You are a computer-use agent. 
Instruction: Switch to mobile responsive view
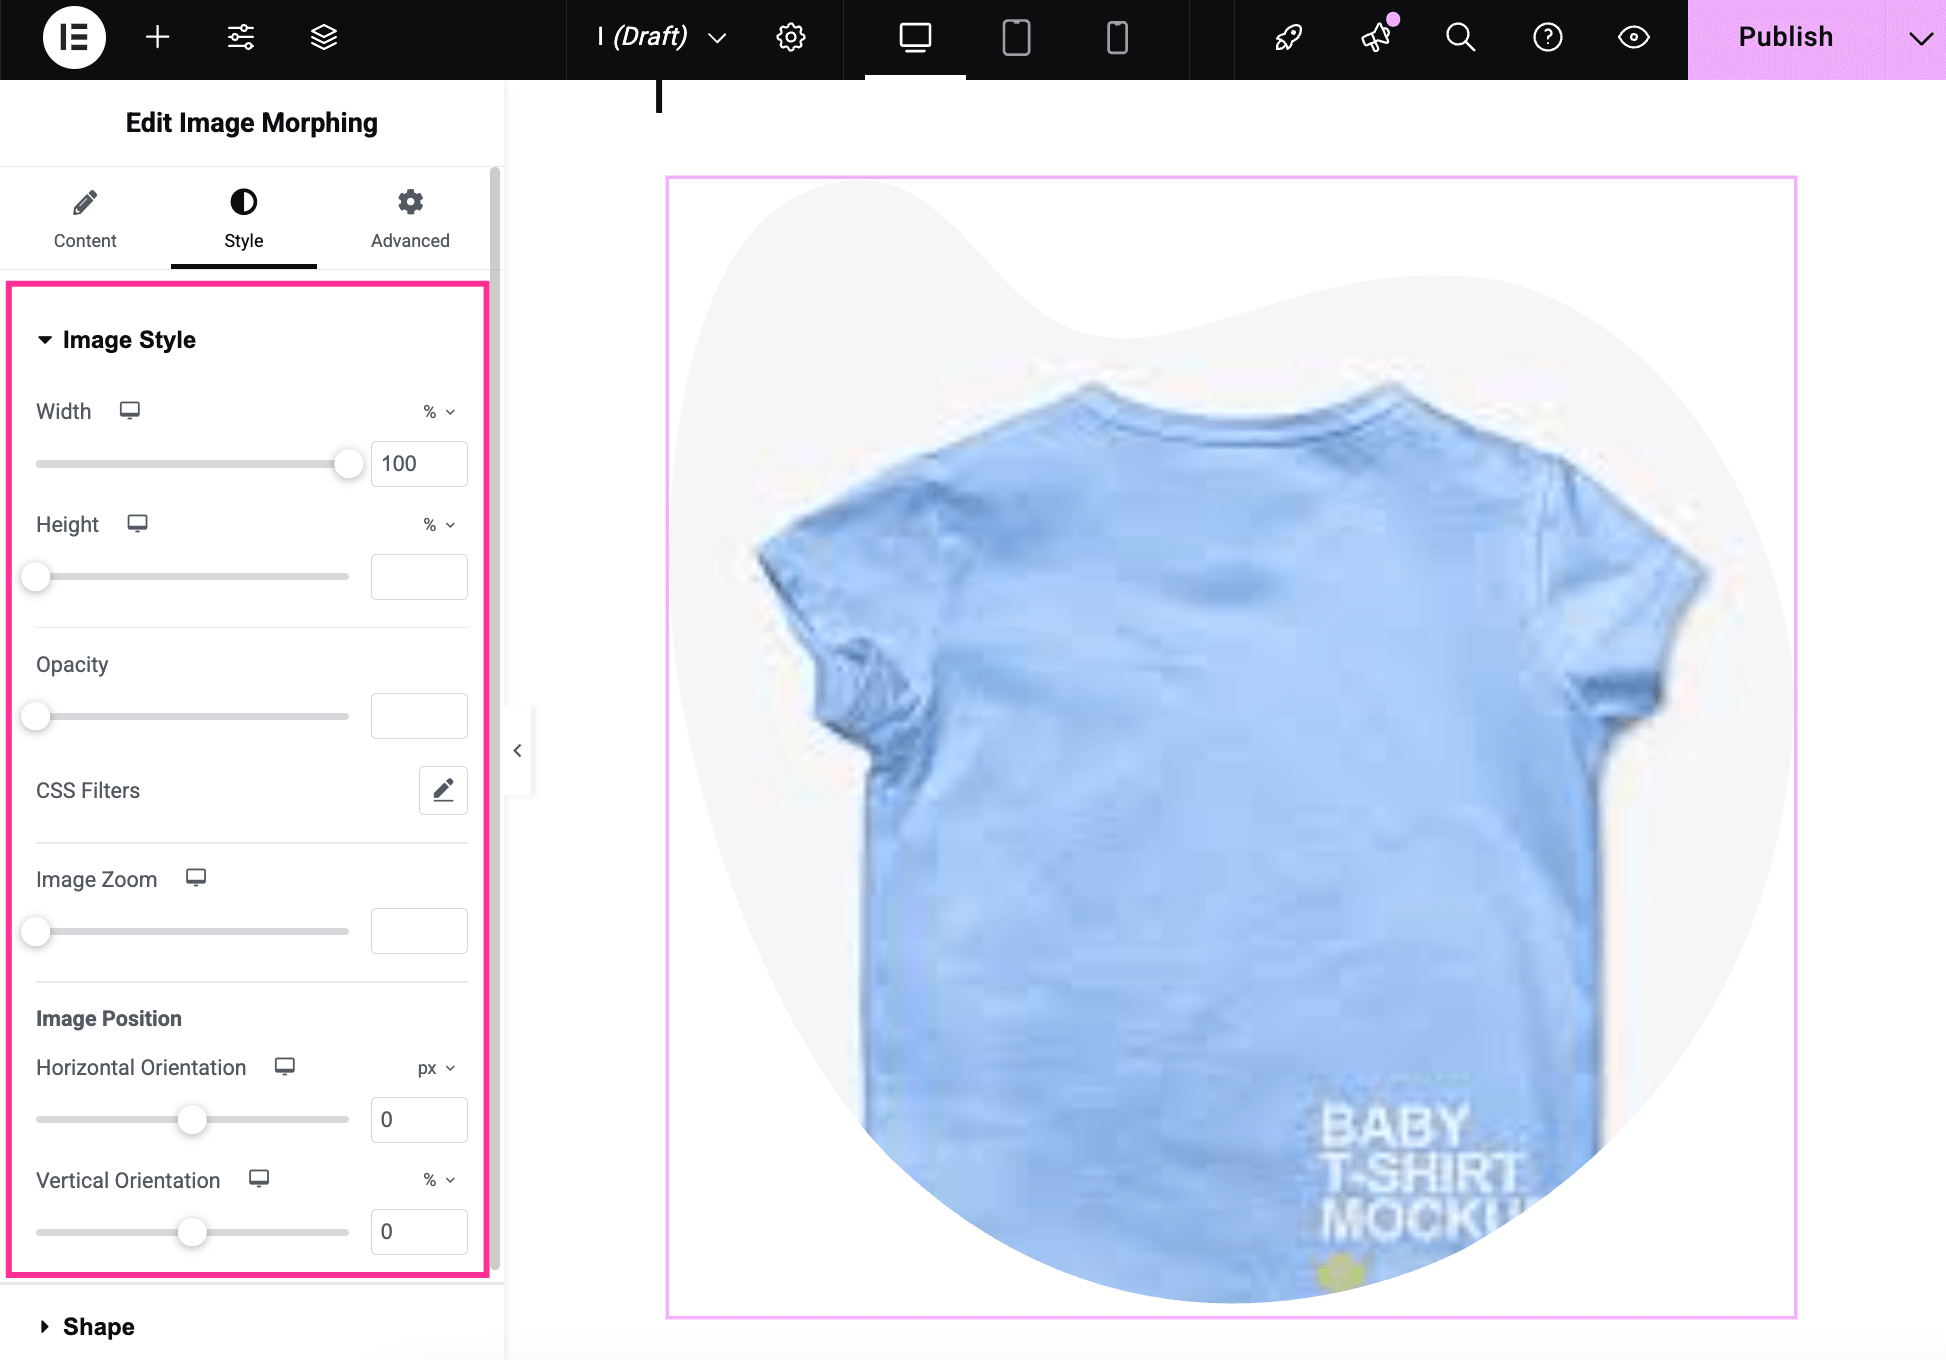click(x=1117, y=38)
